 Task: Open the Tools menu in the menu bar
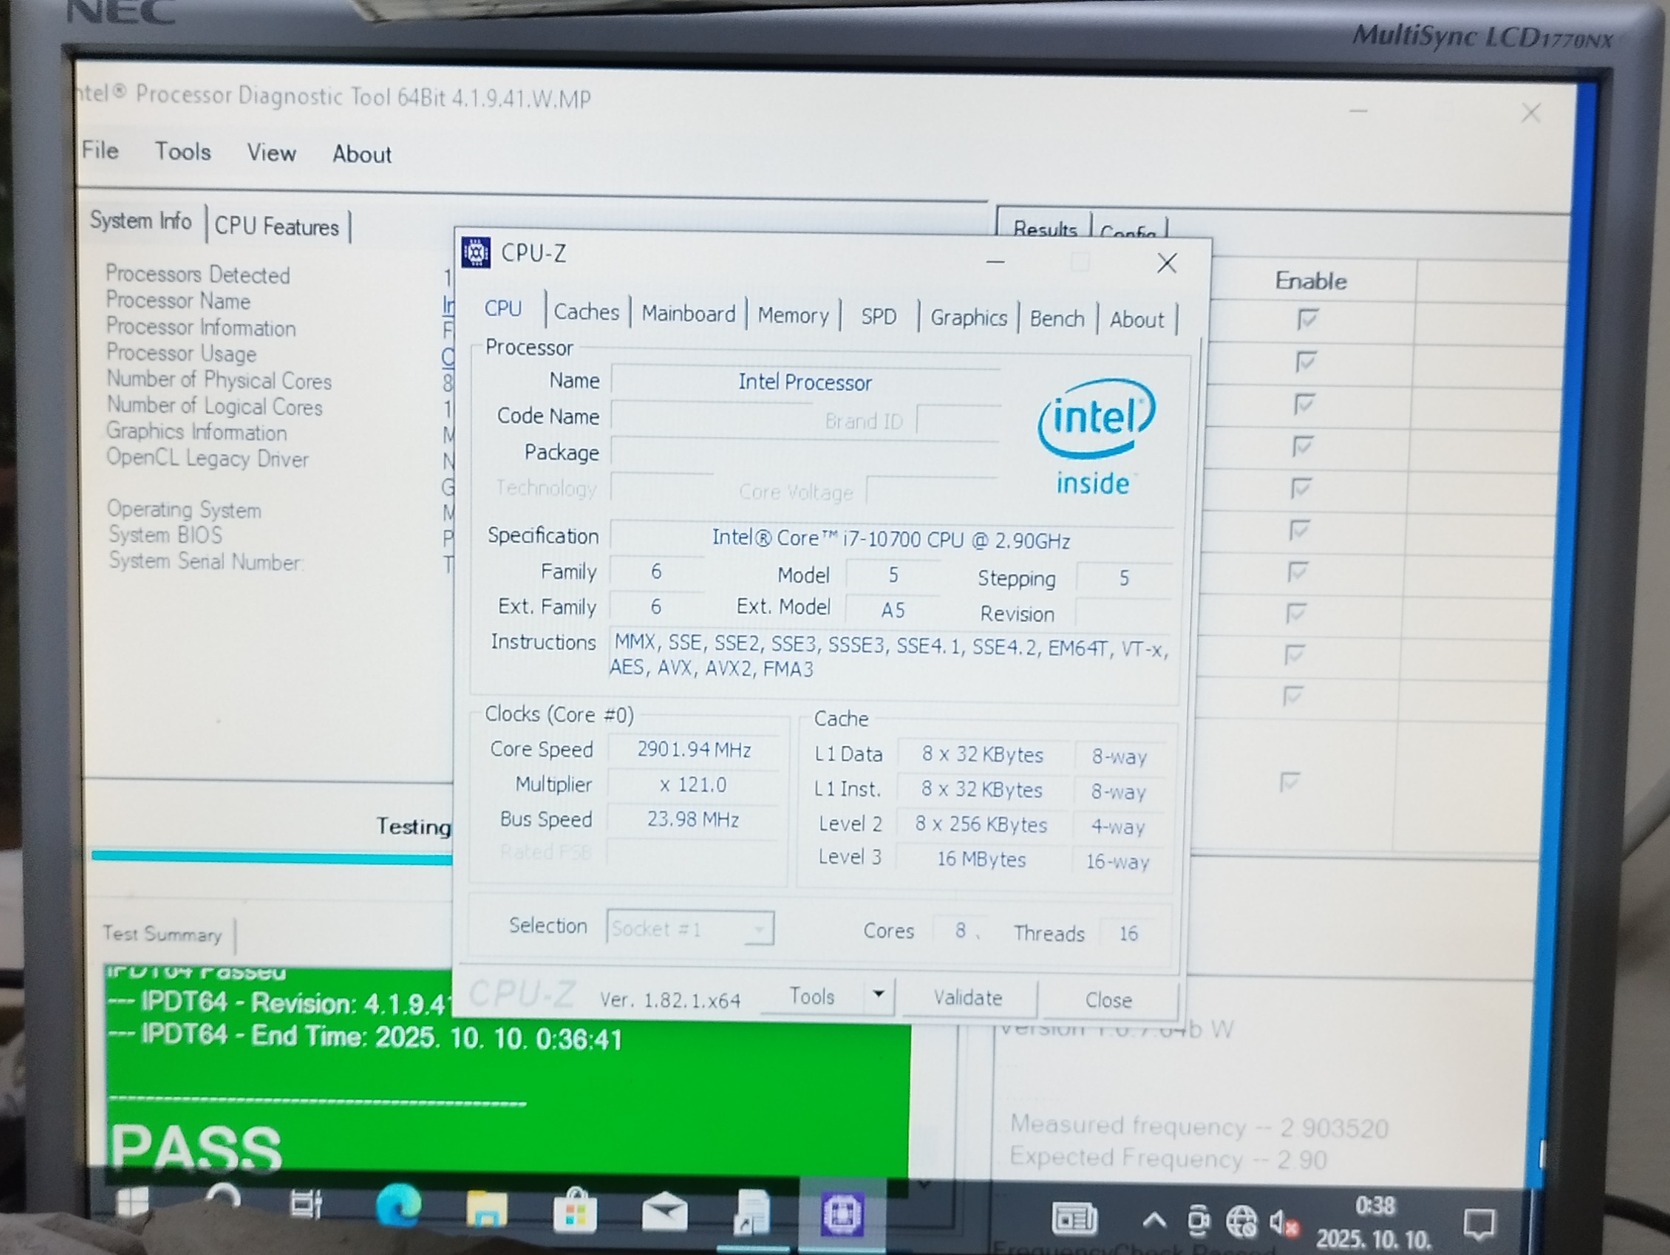pyautogui.click(x=183, y=152)
